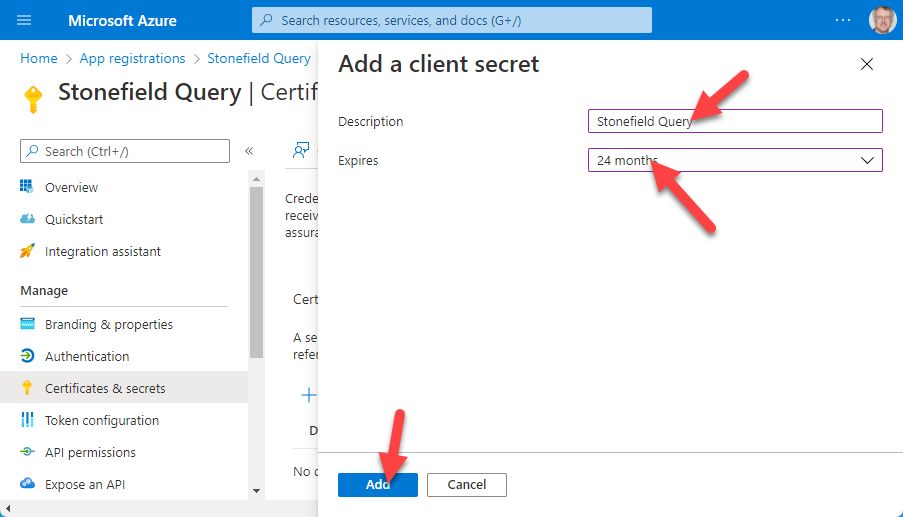Click the Overview grid icon
Image resolution: width=903 pixels, height=517 pixels.
(x=27, y=187)
